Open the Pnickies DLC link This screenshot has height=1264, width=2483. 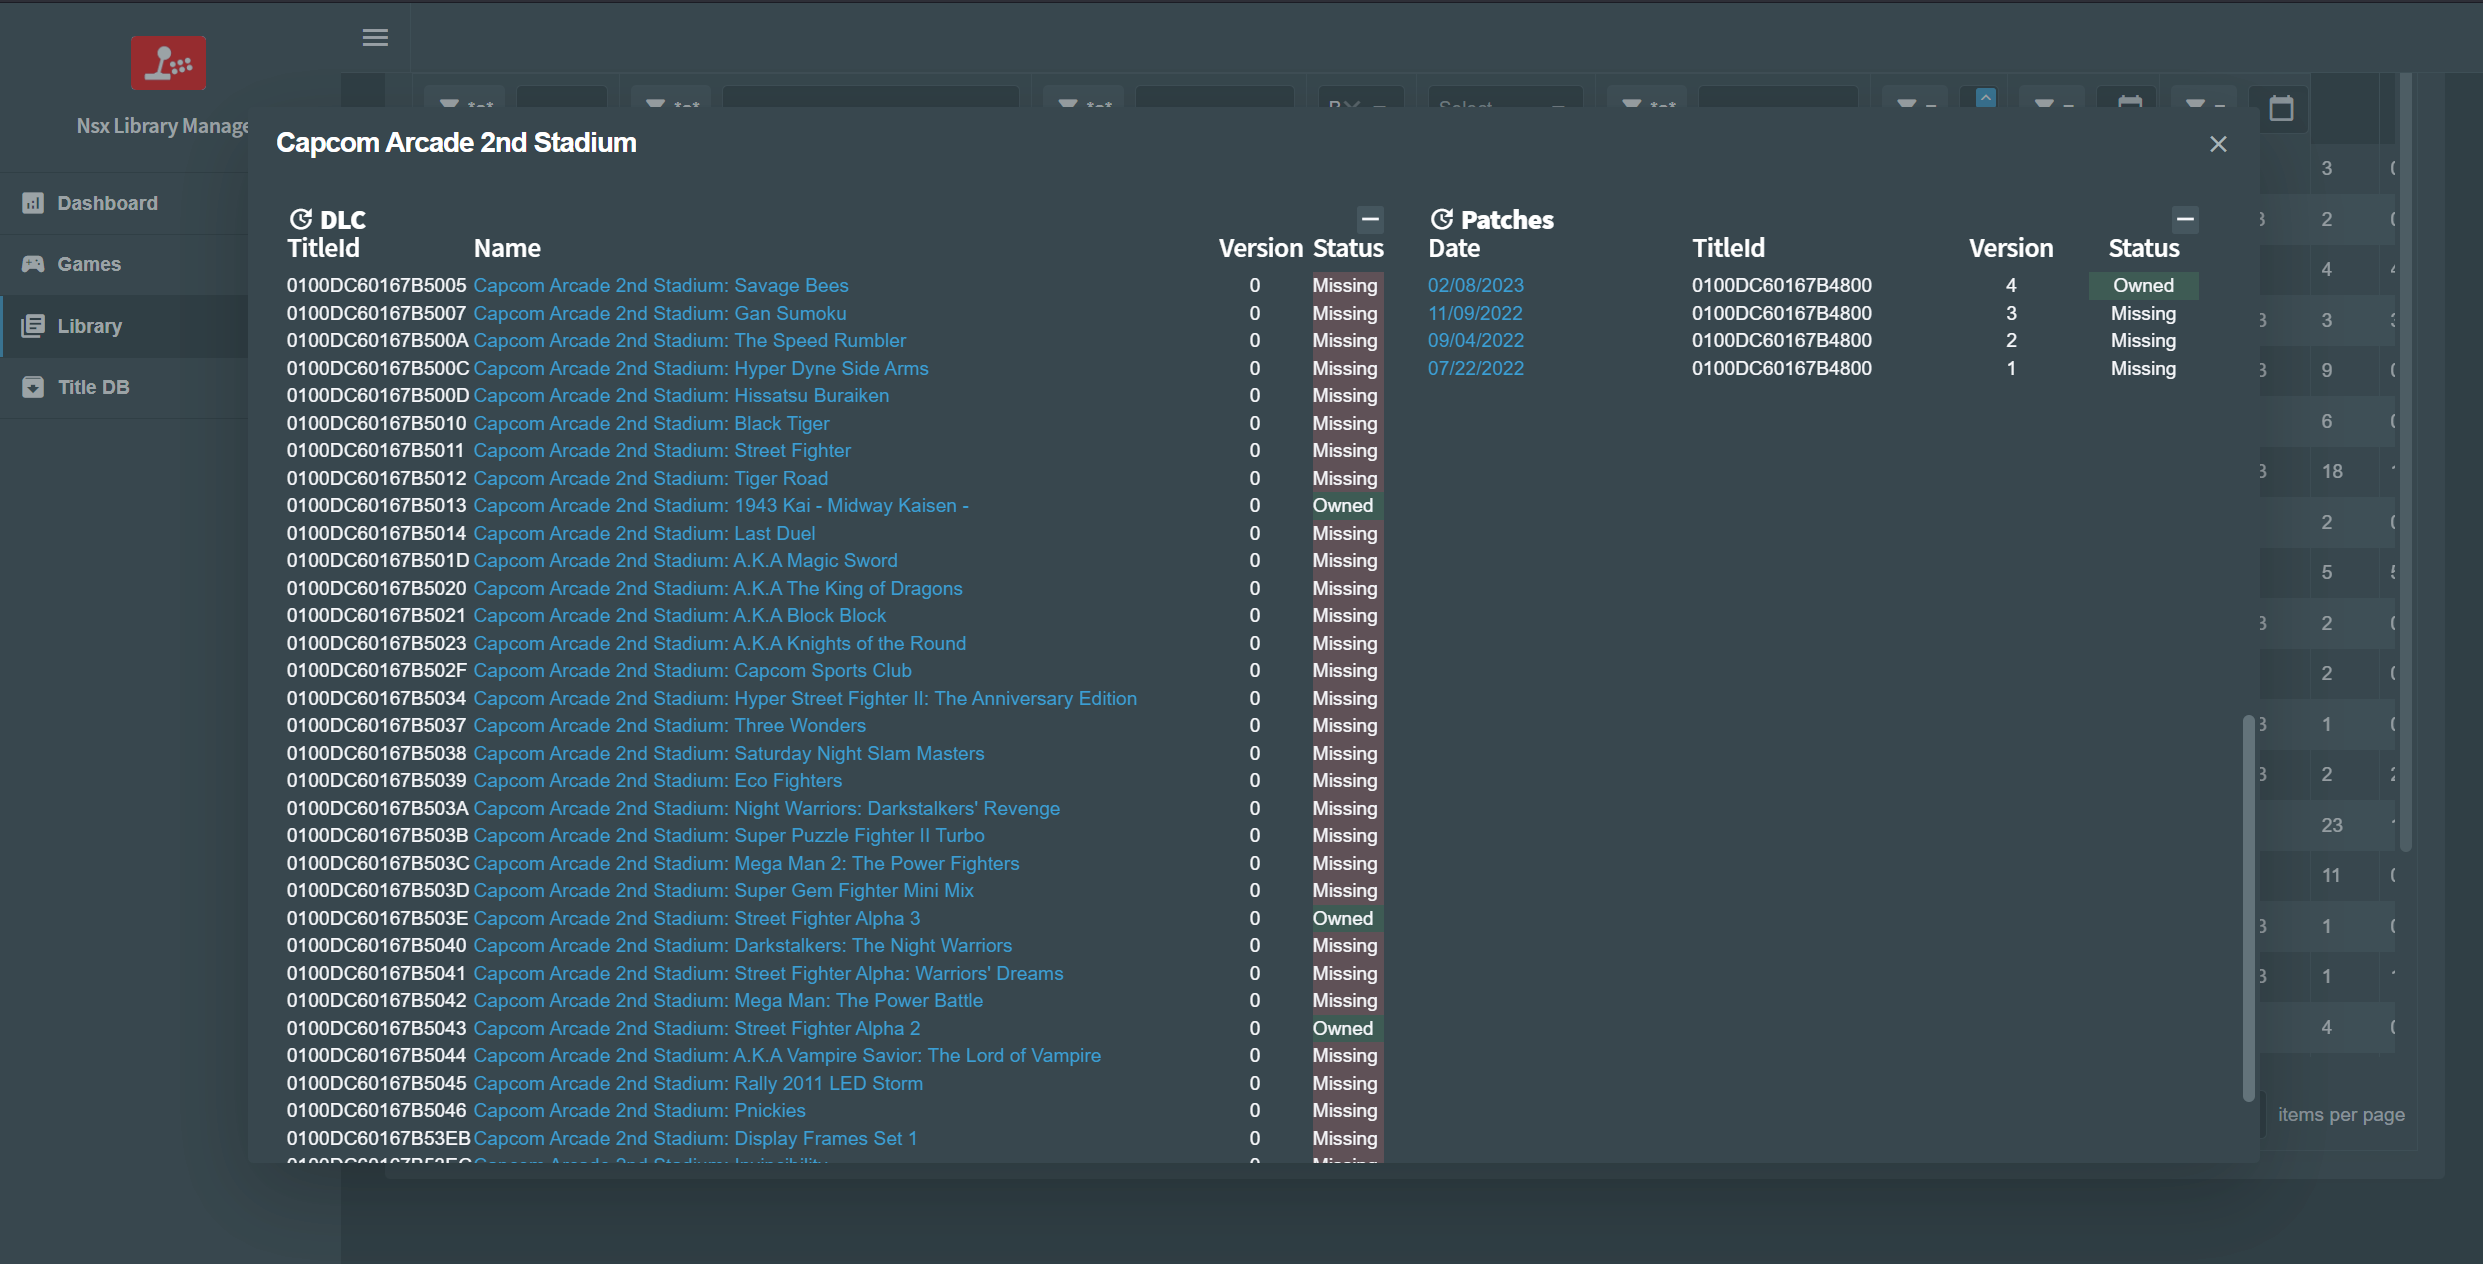tap(640, 1110)
